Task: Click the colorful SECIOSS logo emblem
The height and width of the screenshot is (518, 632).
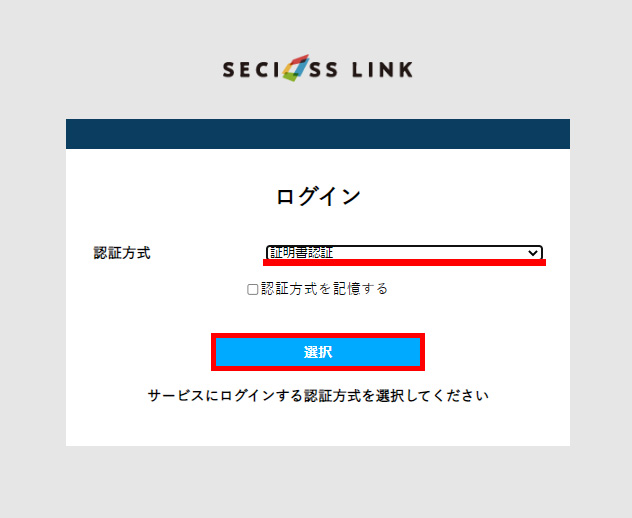Action: [295, 68]
